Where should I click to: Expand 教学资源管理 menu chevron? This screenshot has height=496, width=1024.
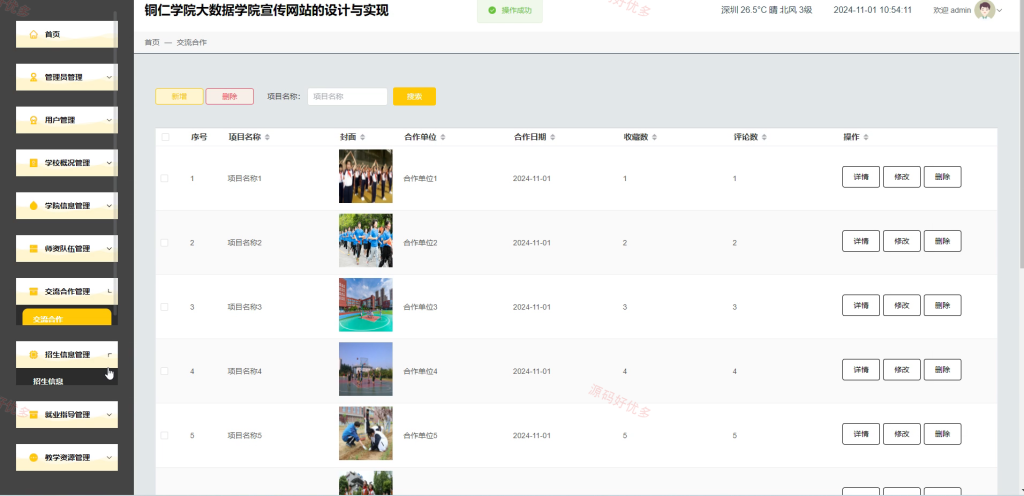coord(109,457)
